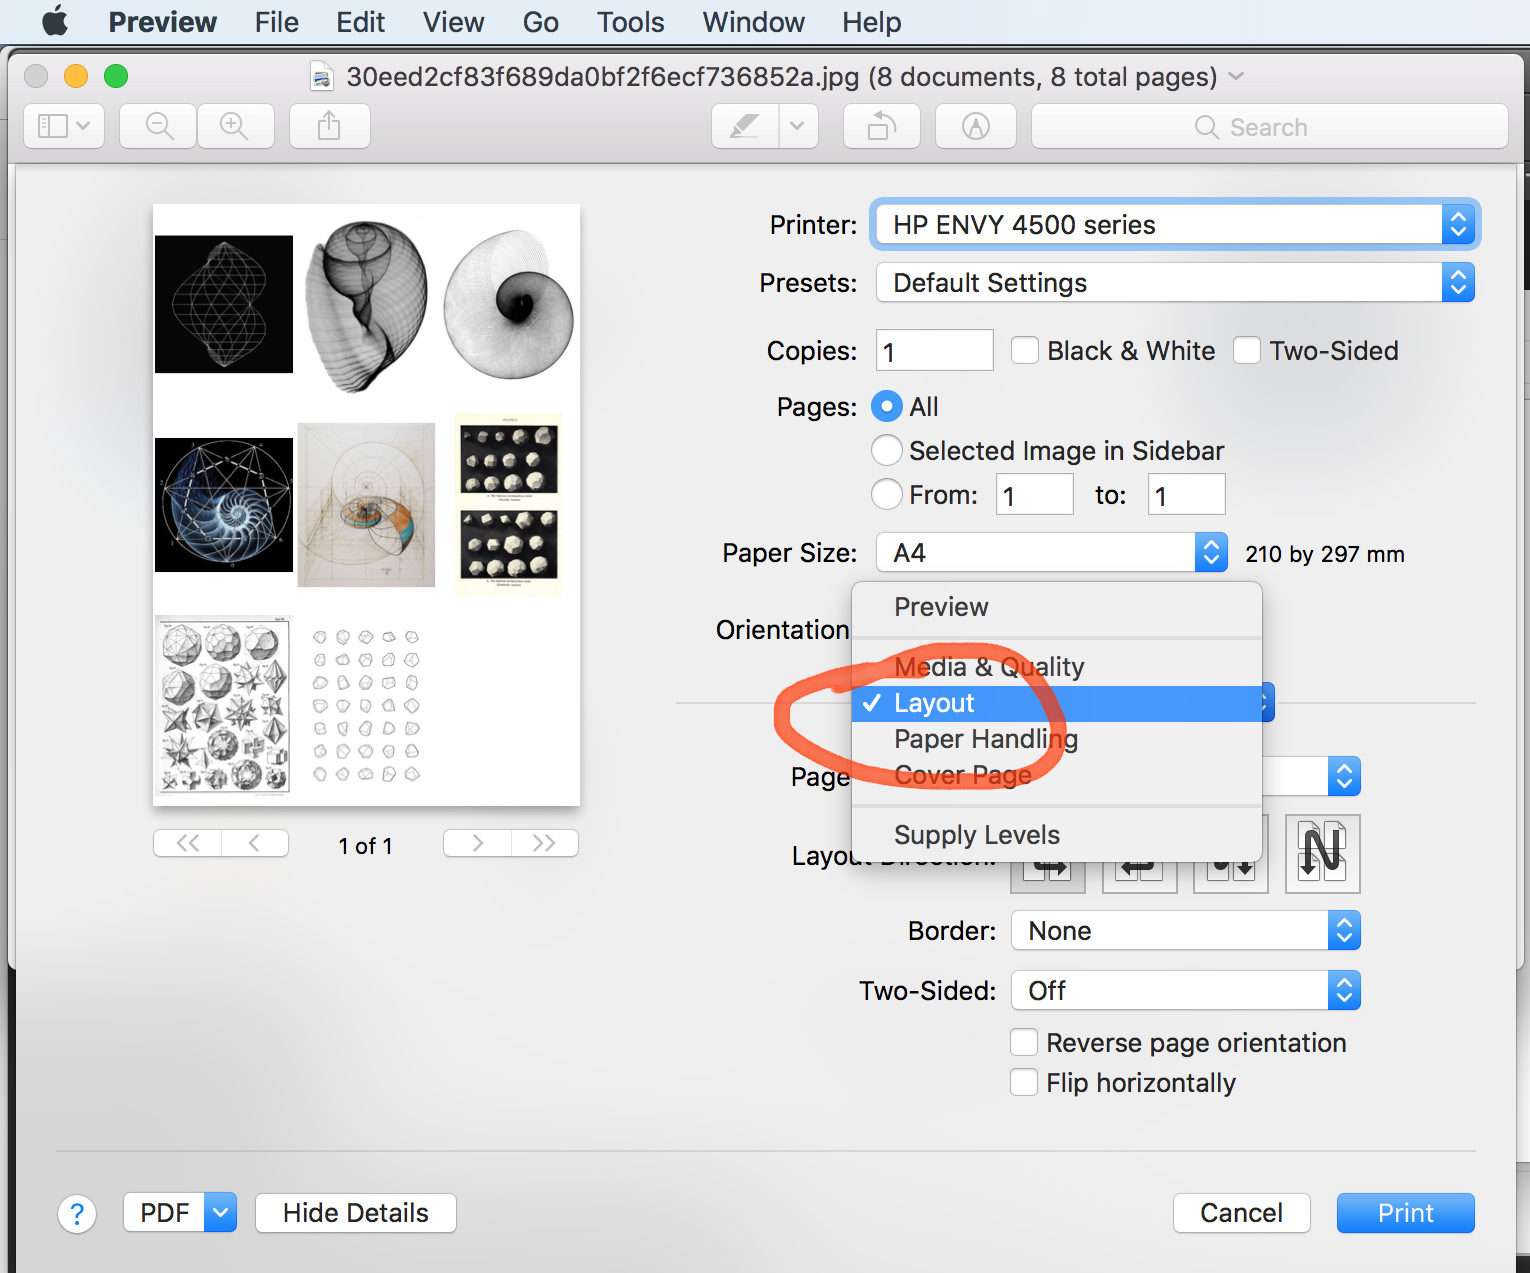
Task: Click the Hide Details button
Action: 355,1212
